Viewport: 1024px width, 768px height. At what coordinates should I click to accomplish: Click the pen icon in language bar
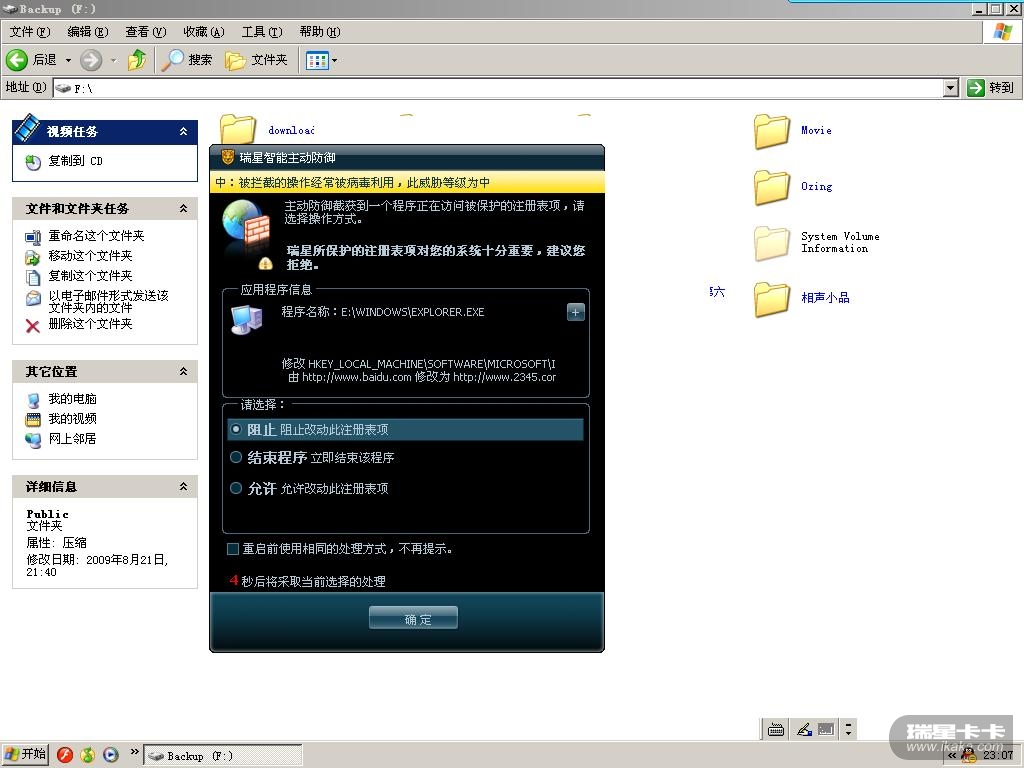point(804,729)
